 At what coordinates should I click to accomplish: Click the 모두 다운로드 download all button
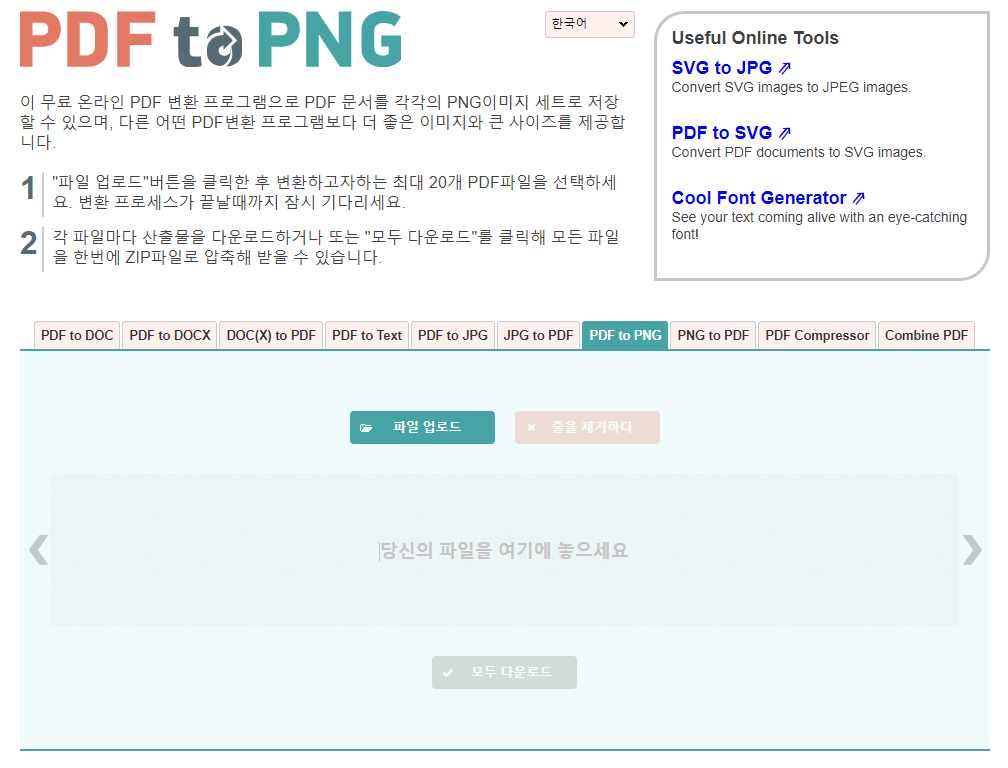[504, 672]
